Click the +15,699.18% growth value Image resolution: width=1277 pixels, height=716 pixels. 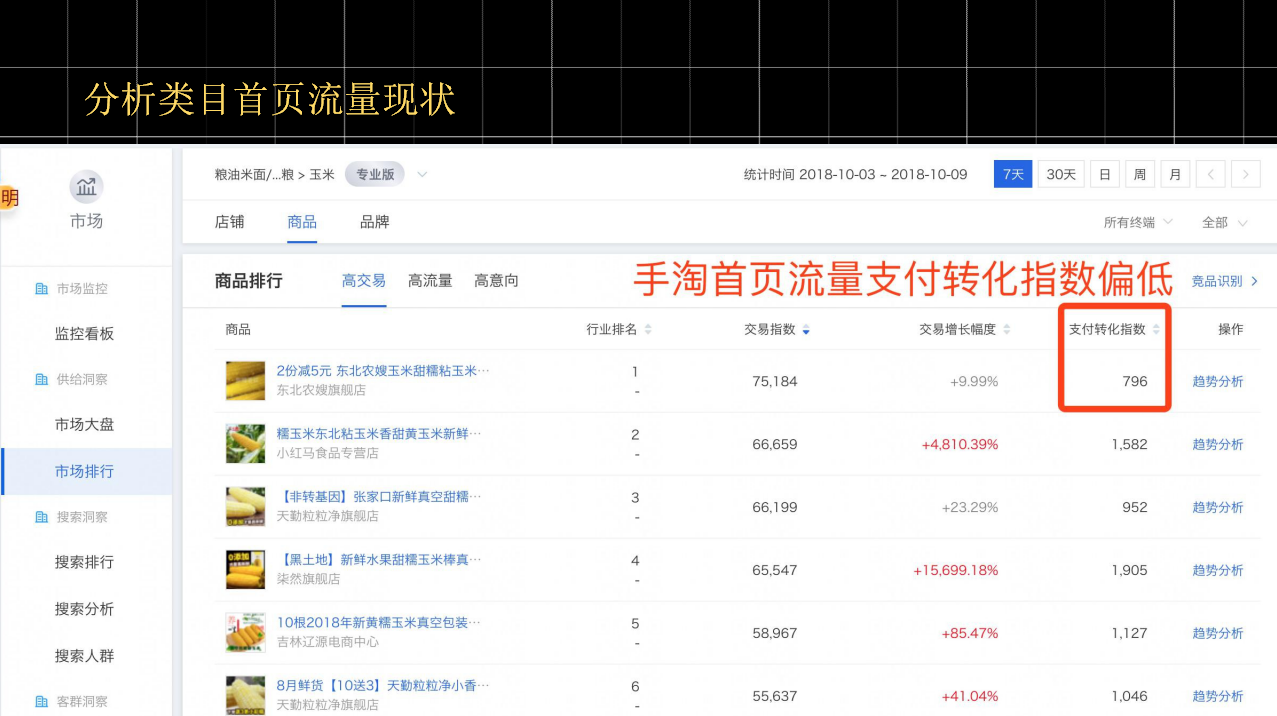(x=956, y=570)
